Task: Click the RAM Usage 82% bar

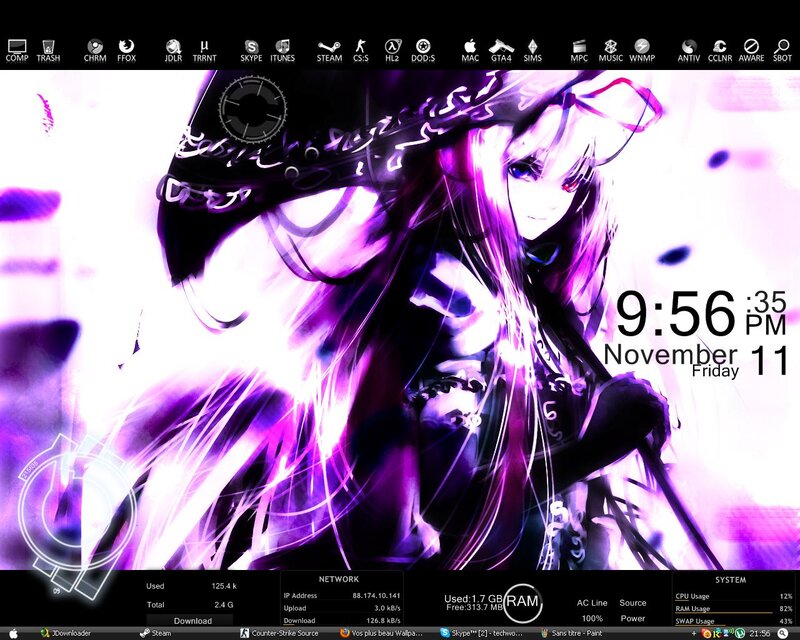Action: 734,609
